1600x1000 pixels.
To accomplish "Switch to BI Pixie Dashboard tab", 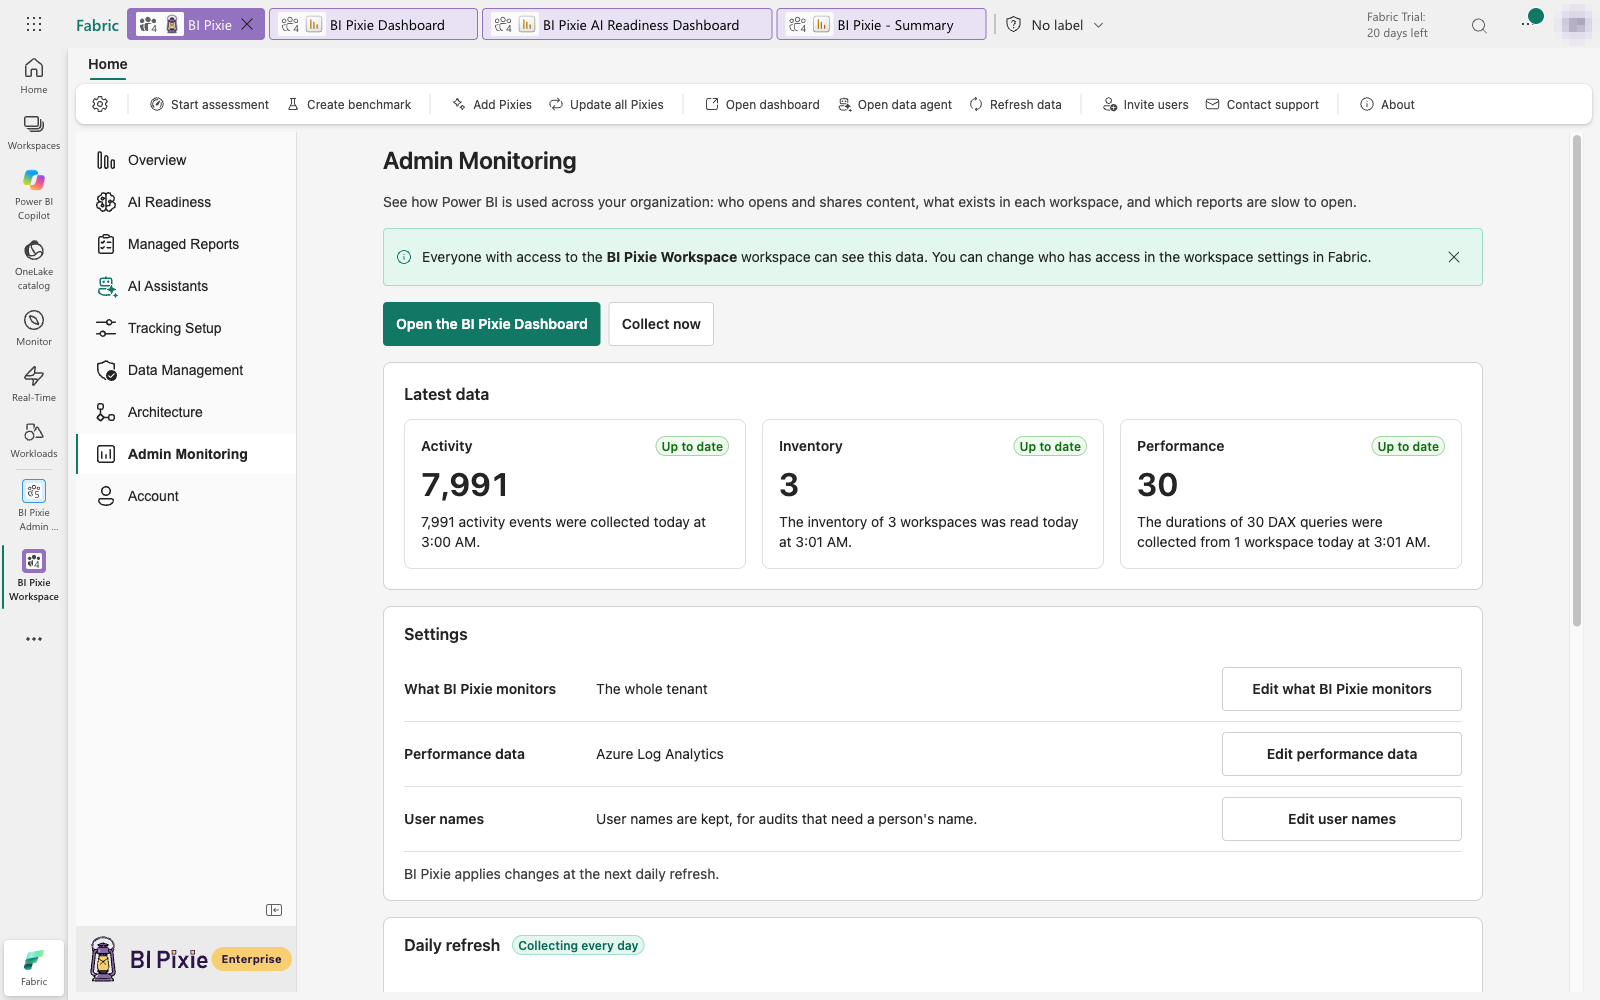I will [373, 25].
